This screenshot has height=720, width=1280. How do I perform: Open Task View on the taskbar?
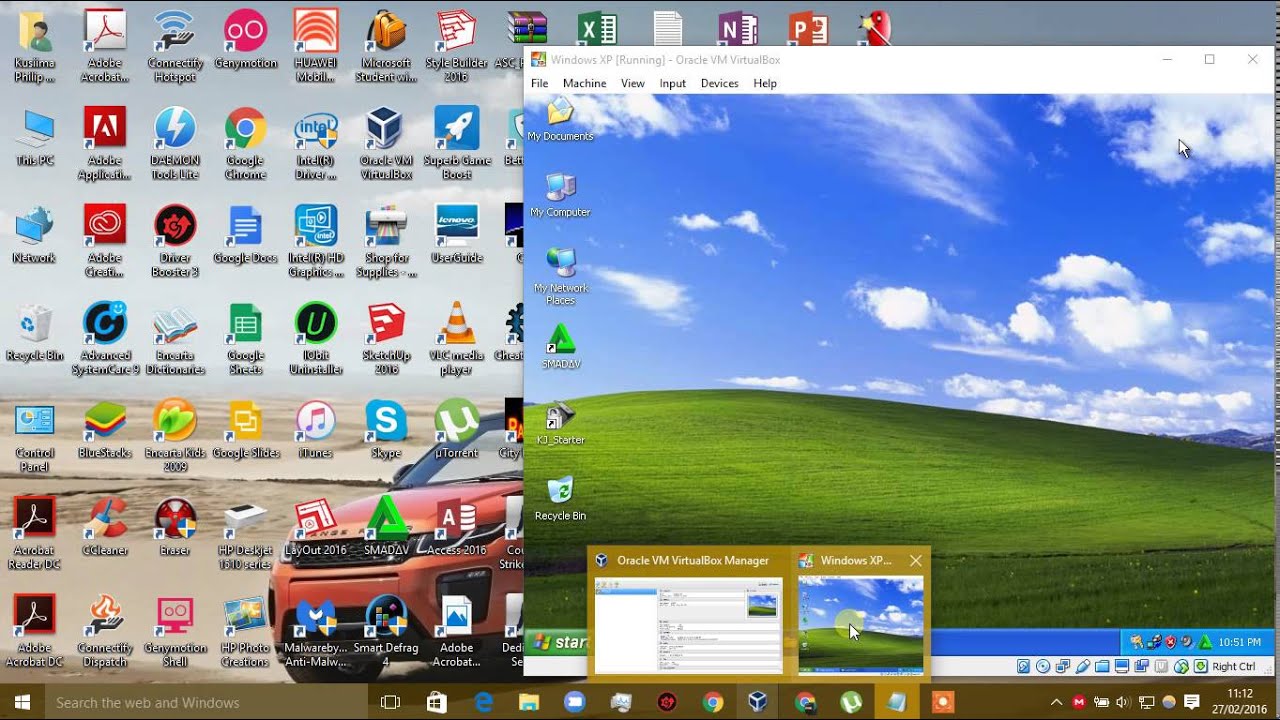pos(390,702)
